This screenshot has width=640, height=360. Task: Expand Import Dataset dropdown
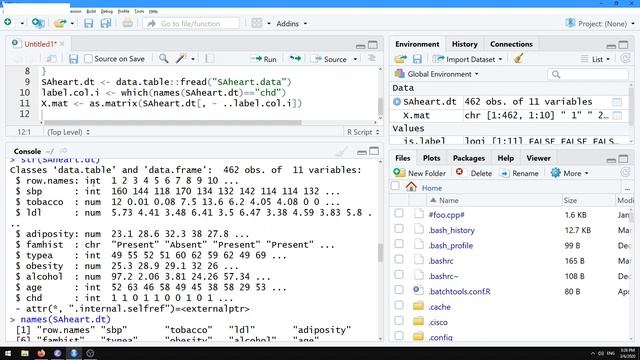click(x=467, y=59)
